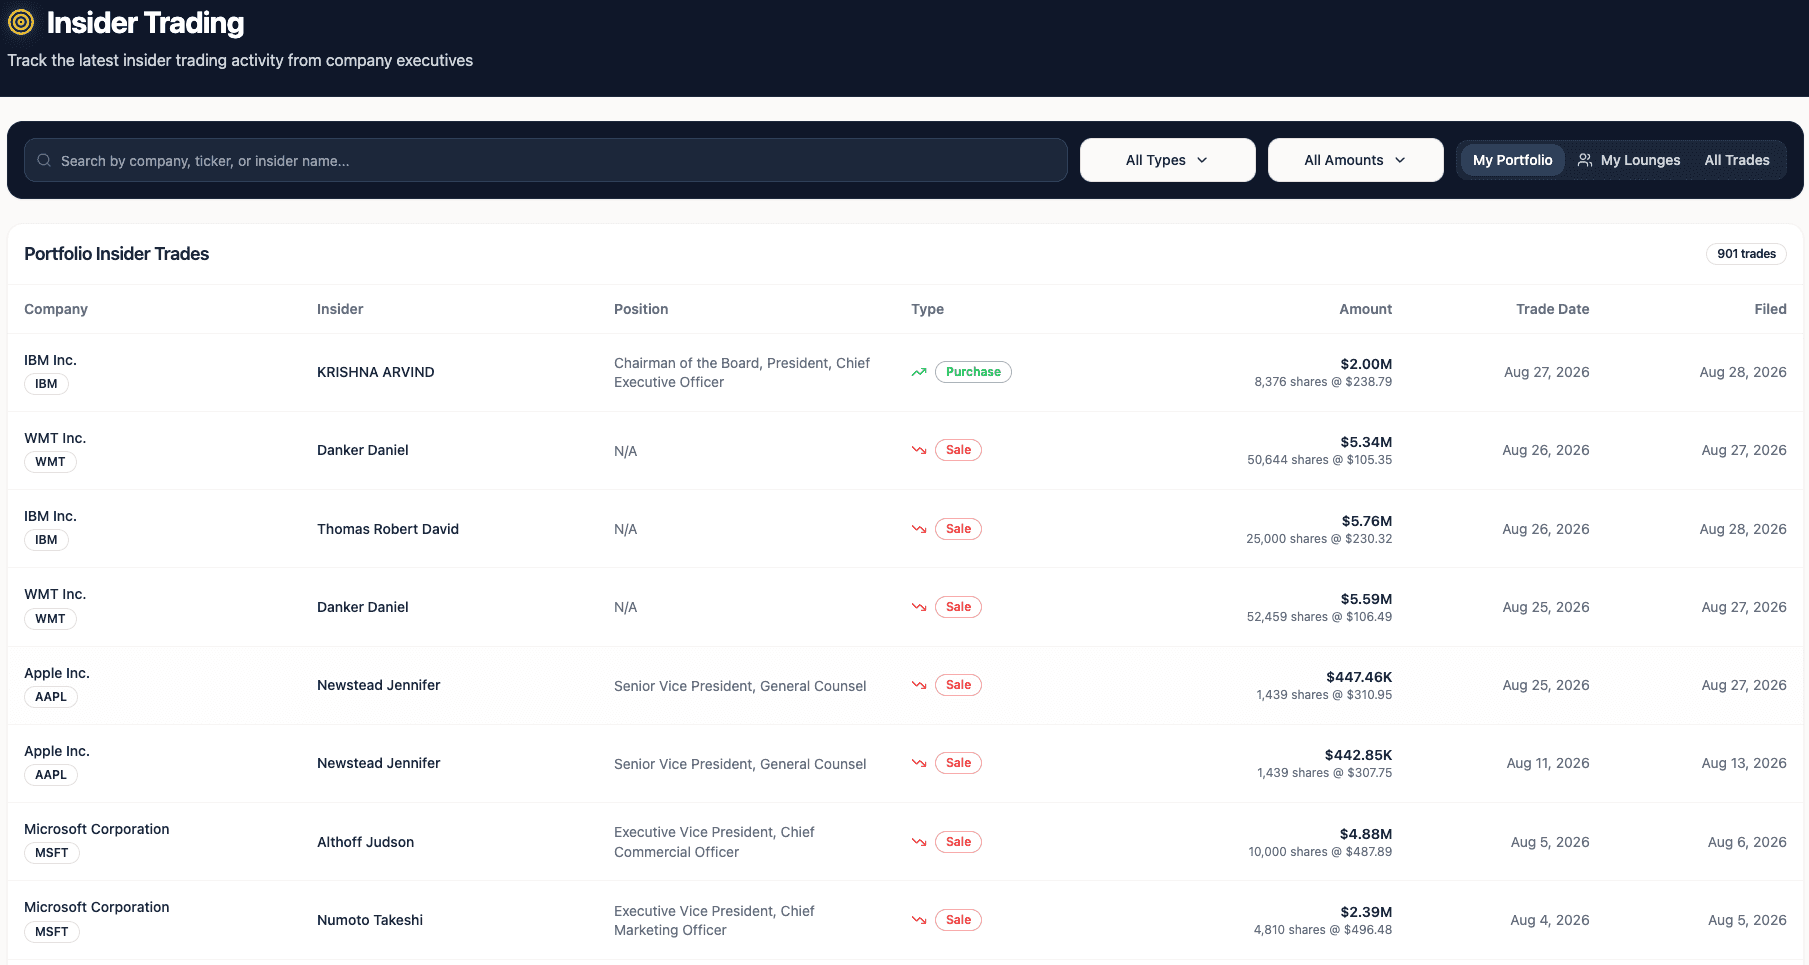
Task: Click downward trend icon in $442.85K row
Action: point(919,763)
